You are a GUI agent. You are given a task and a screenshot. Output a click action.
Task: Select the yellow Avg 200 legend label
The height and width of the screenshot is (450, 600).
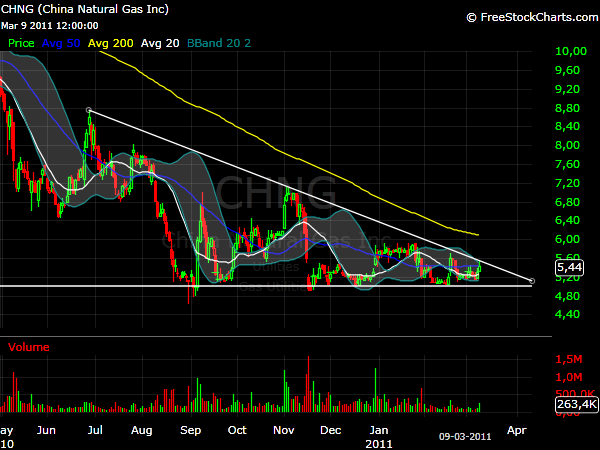tap(111, 43)
